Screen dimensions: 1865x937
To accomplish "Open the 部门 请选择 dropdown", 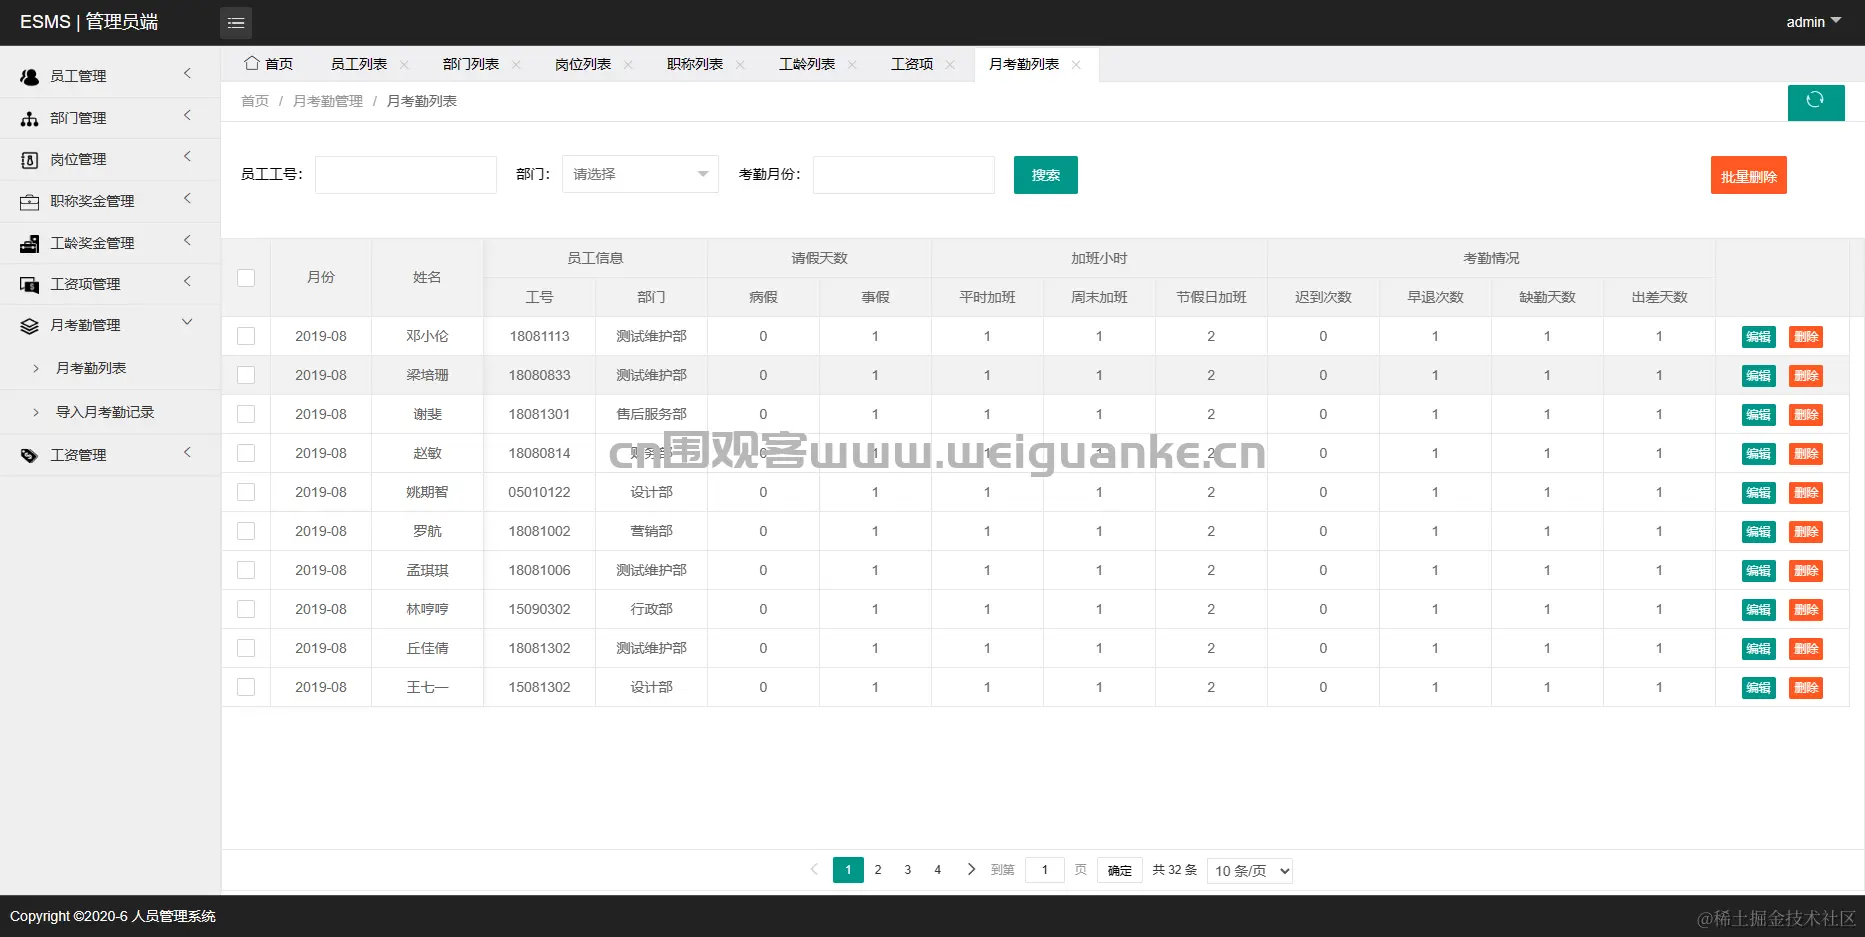I will [640, 174].
